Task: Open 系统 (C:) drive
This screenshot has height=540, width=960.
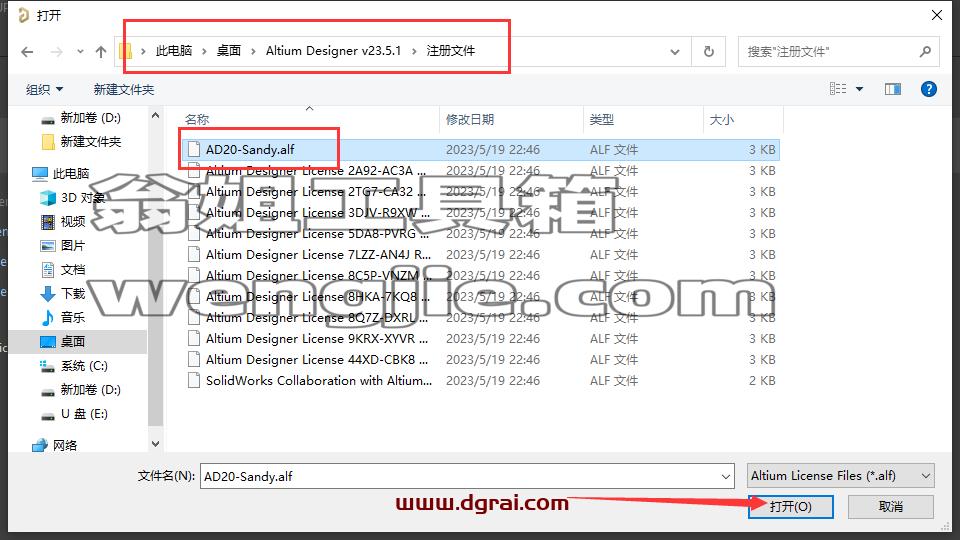Action: pos(74,366)
